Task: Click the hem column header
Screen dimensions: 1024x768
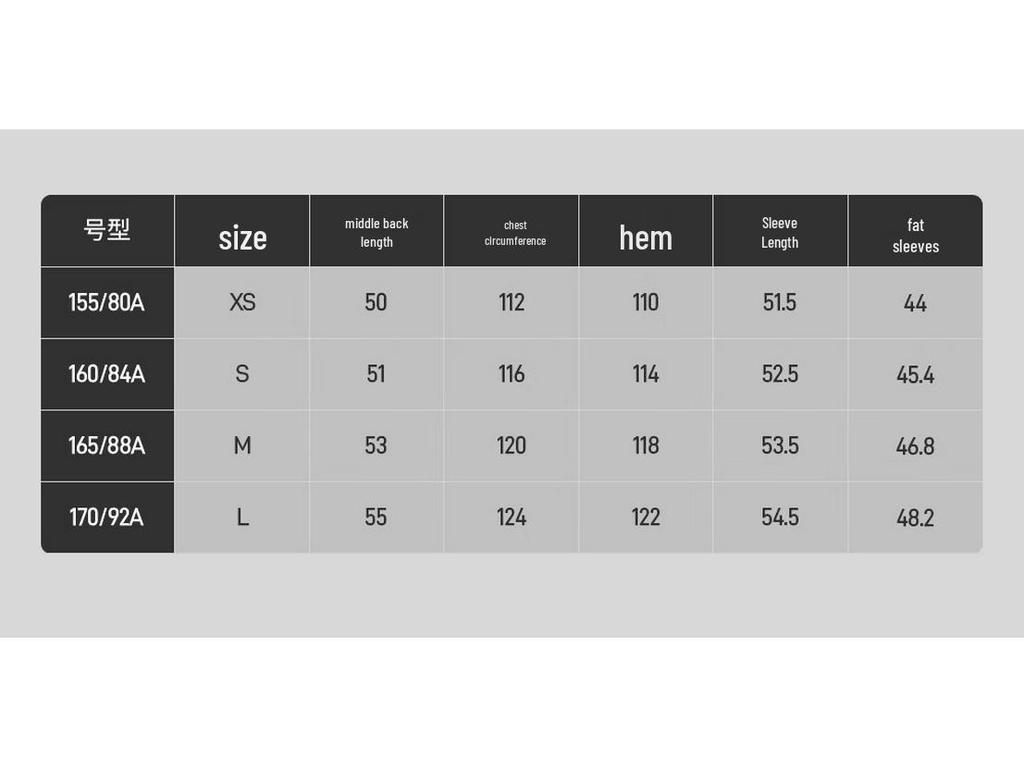Action: tap(646, 230)
